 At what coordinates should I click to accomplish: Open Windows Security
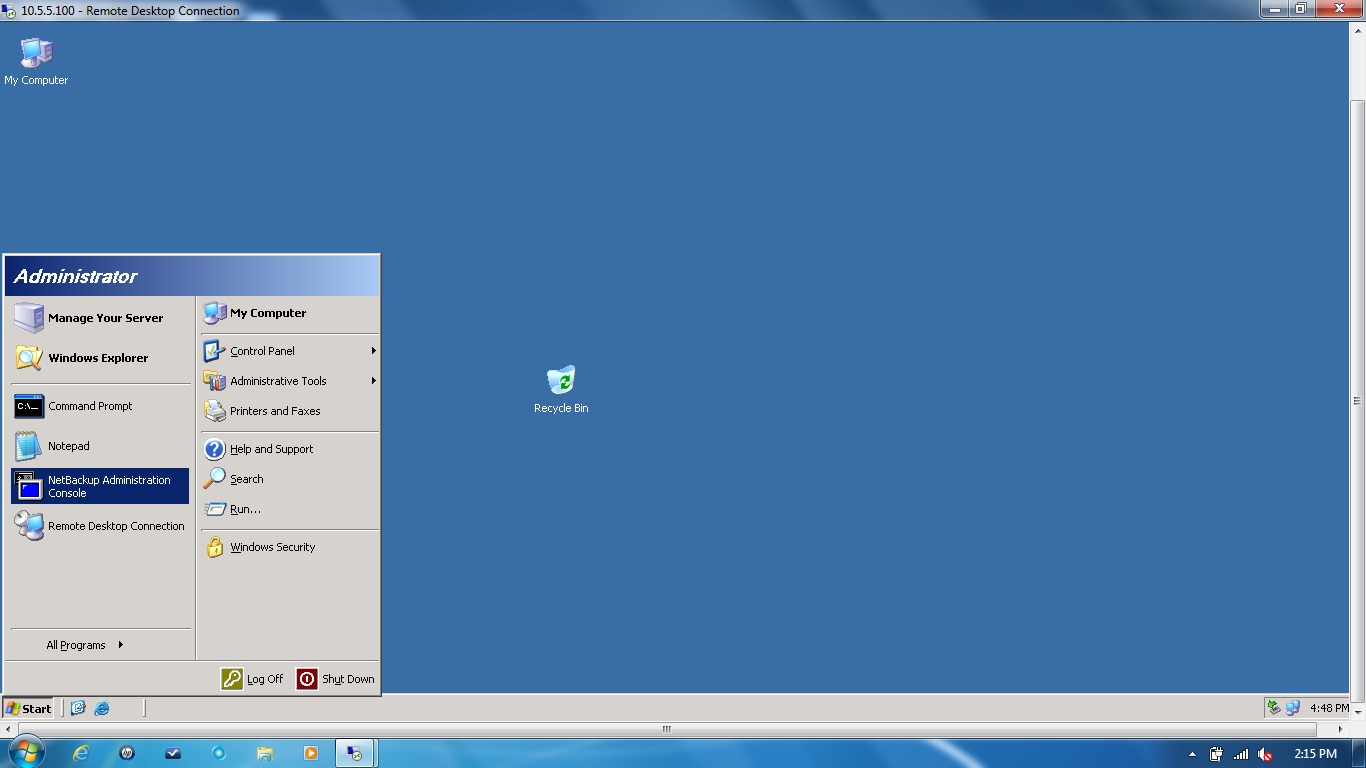pos(289,547)
